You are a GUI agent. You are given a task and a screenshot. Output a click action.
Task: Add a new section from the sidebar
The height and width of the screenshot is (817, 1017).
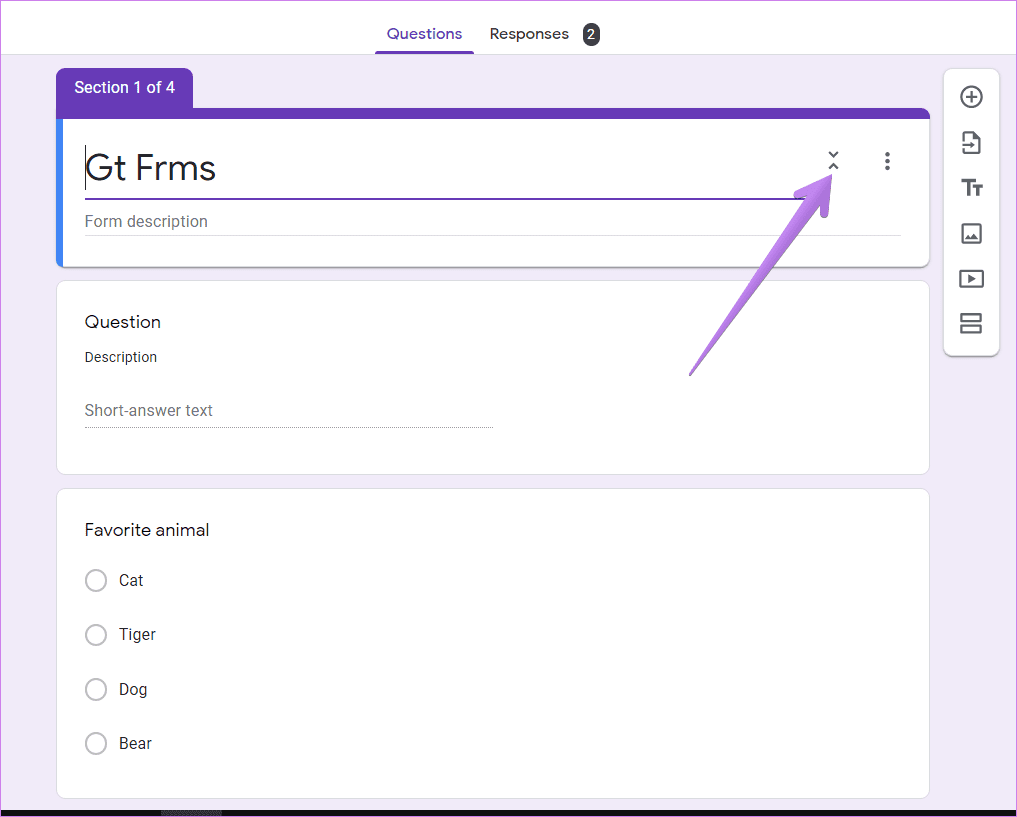click(x=971, y=324)
